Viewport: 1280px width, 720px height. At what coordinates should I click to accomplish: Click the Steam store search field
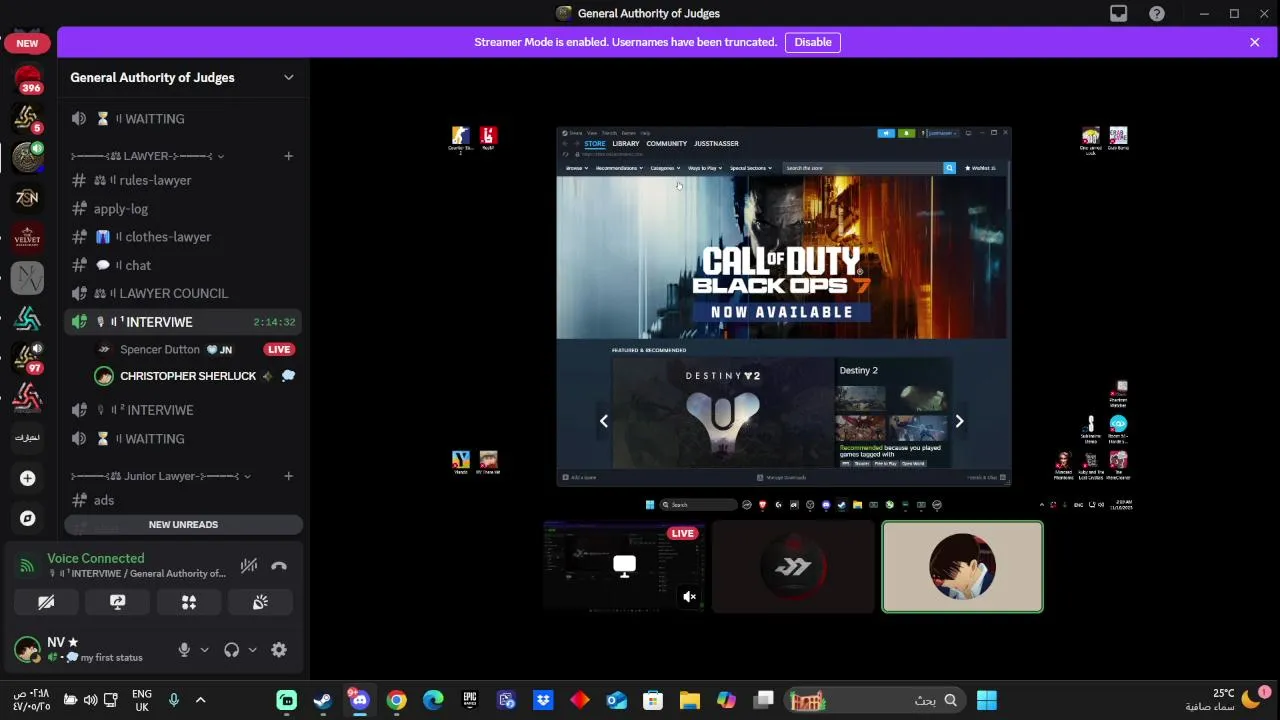pos(863,168)
